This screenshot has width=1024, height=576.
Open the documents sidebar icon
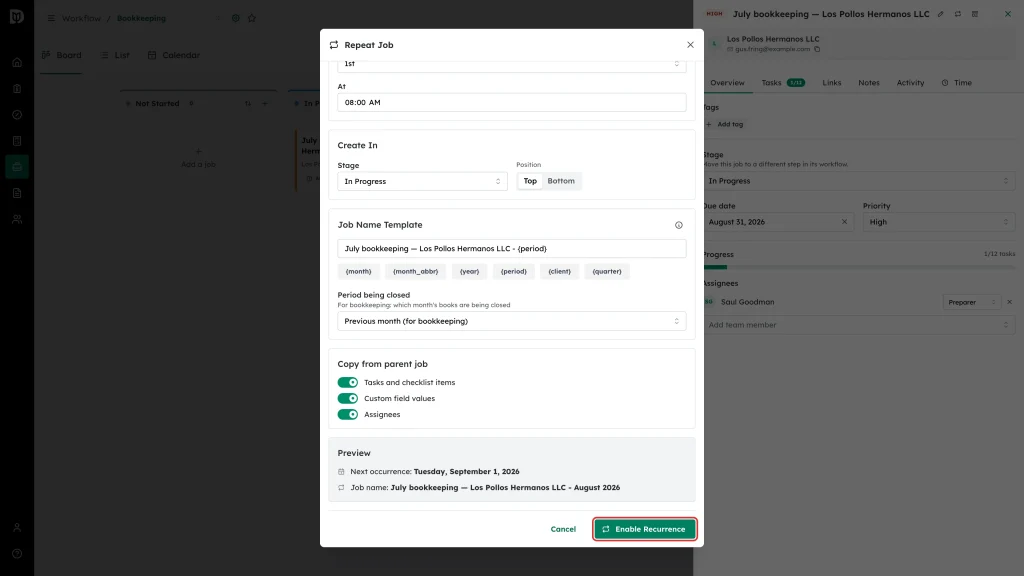coord(17,193)
